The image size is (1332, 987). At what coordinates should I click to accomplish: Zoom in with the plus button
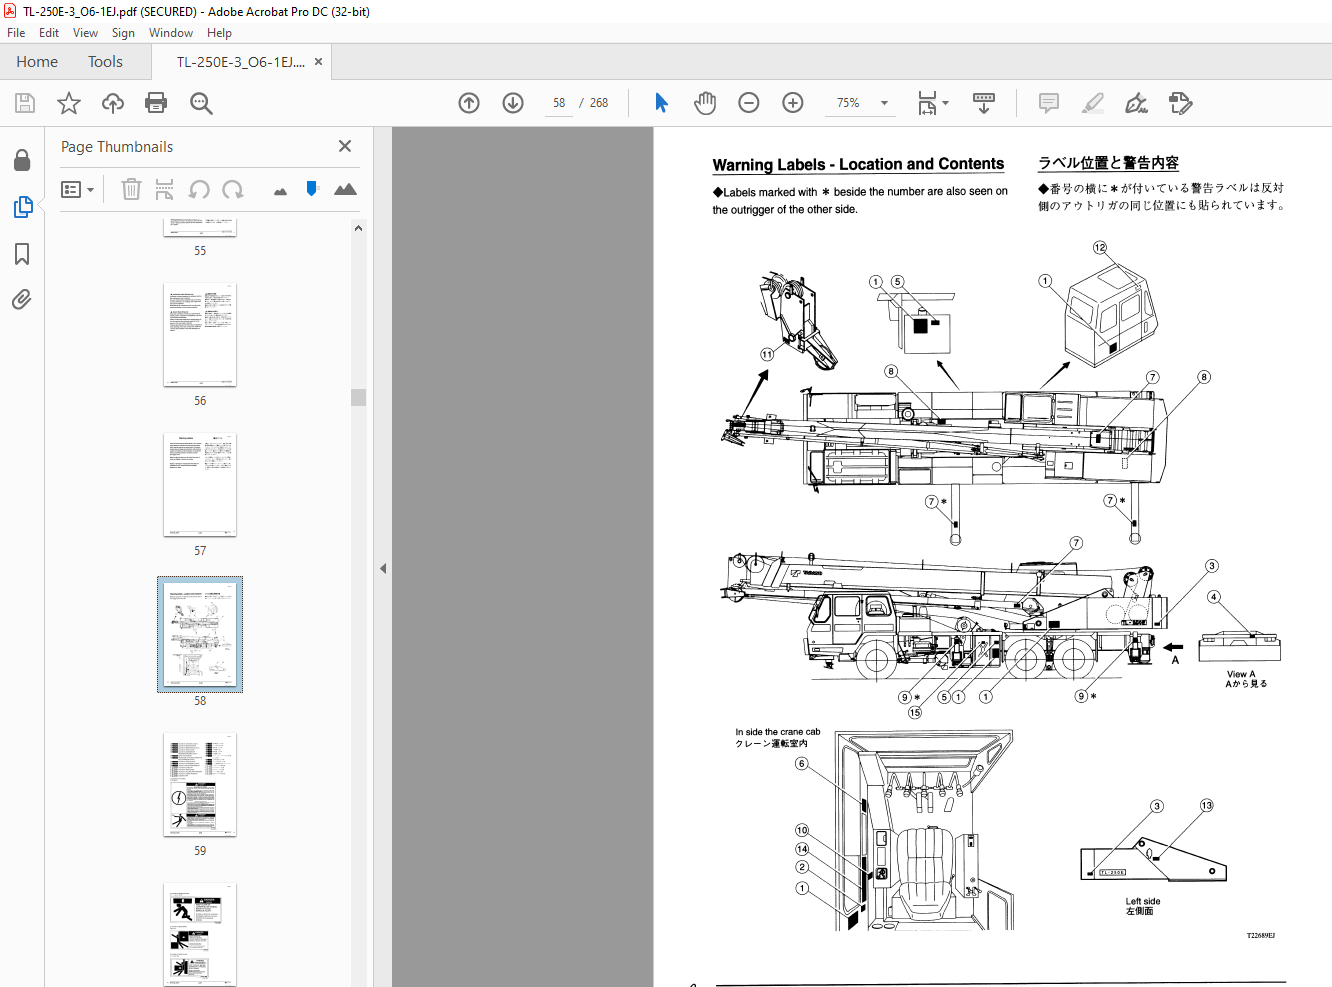[x=793, y=103]
